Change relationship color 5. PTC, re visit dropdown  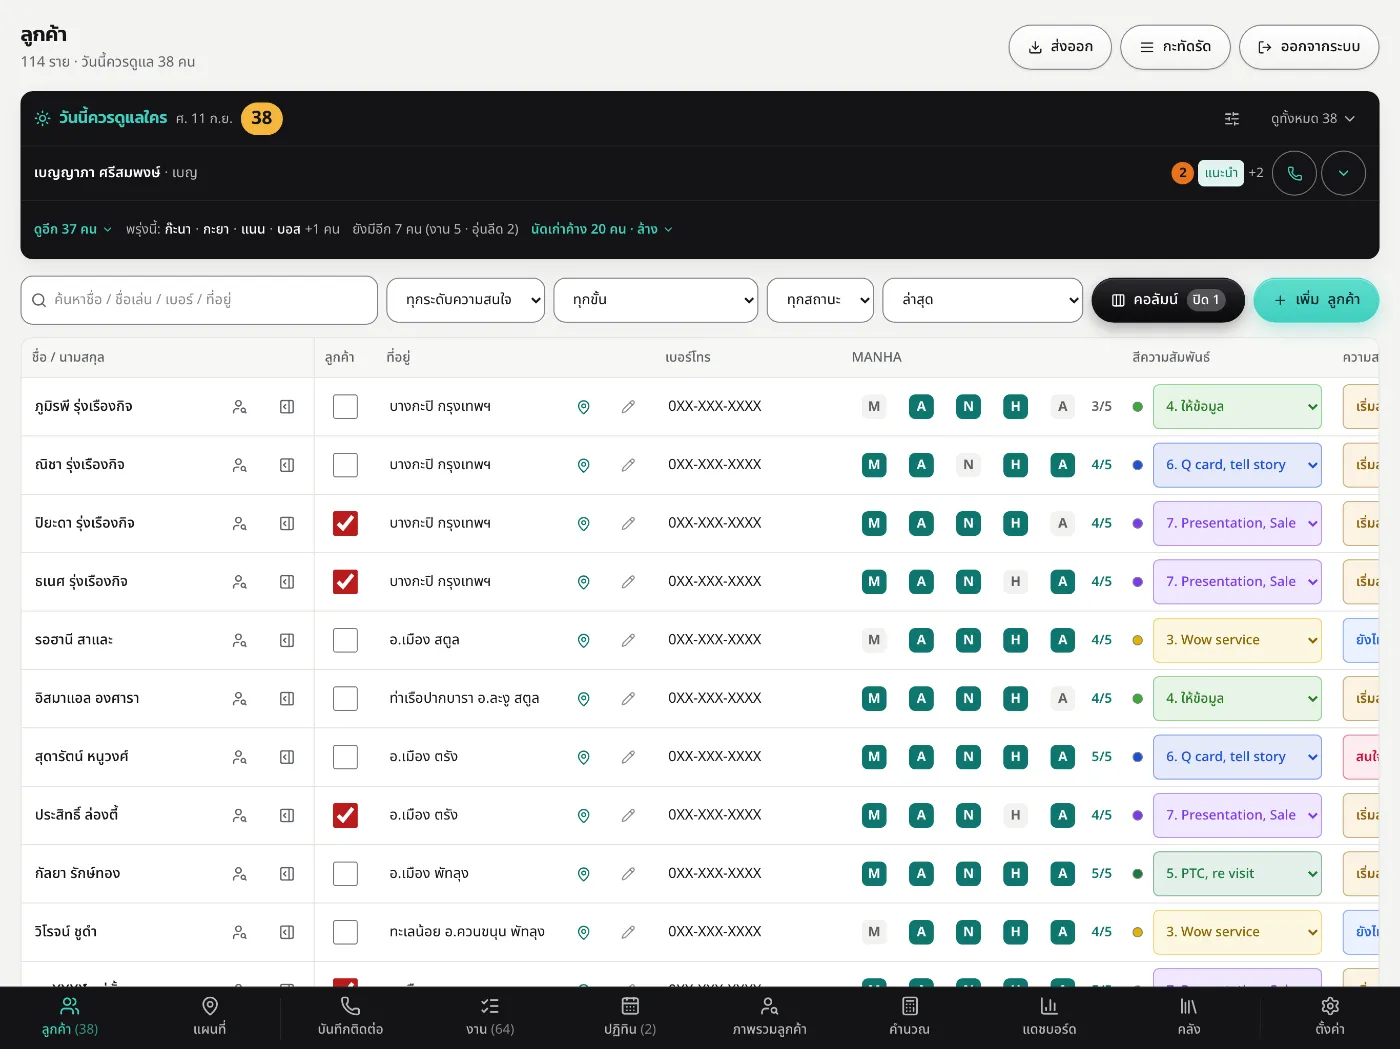(1237, 874)
